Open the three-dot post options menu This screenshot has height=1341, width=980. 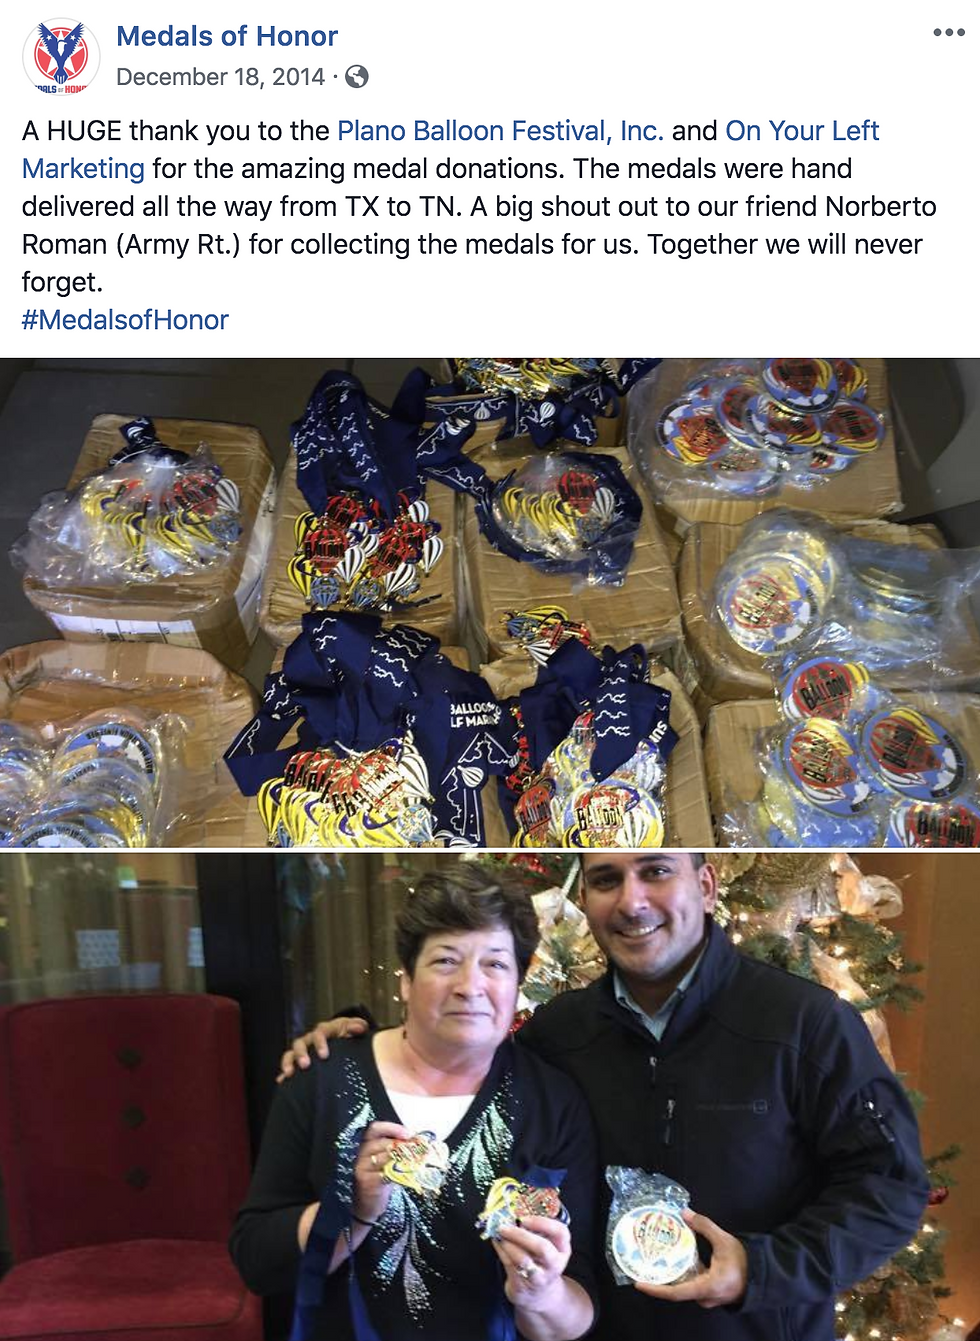948,33
